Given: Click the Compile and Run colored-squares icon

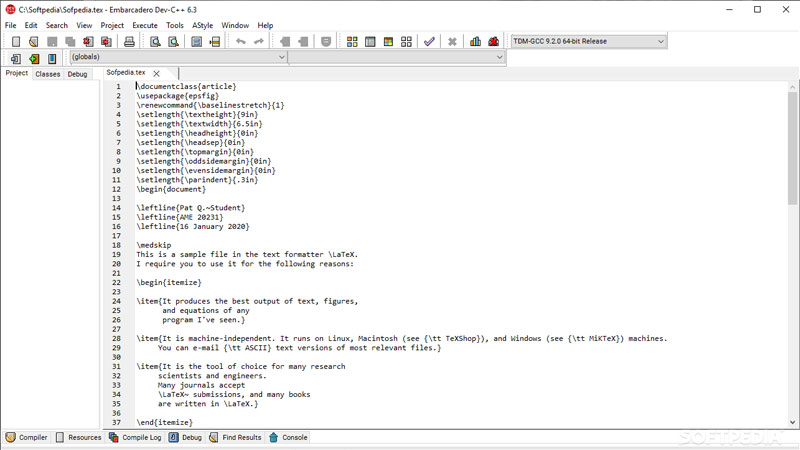Looking at the screenshot, I should point(388,42).
